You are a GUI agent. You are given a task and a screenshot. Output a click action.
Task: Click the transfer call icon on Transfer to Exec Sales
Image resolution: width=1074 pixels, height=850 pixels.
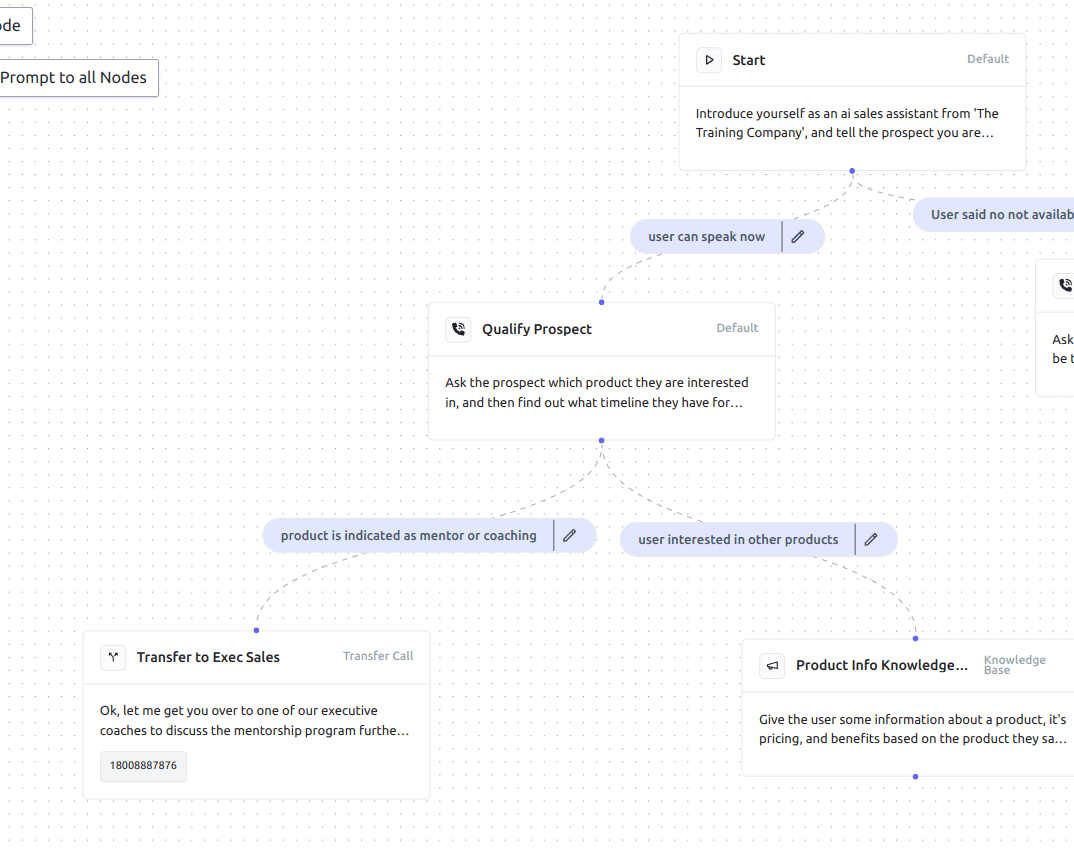tap(112, 657)
